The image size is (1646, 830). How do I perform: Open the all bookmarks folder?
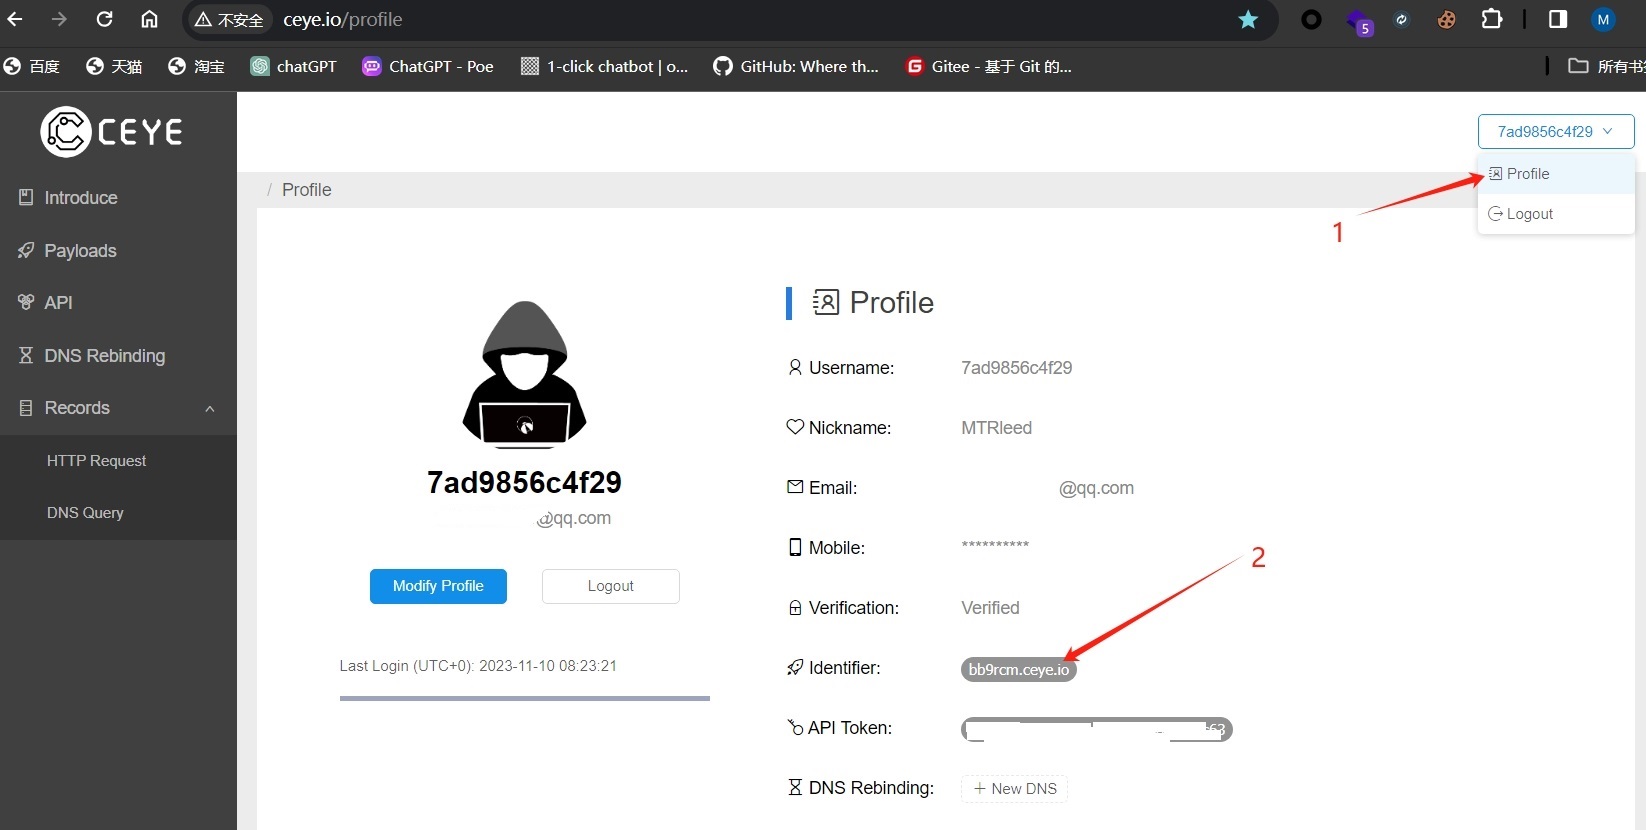(x=1606, y=66)
